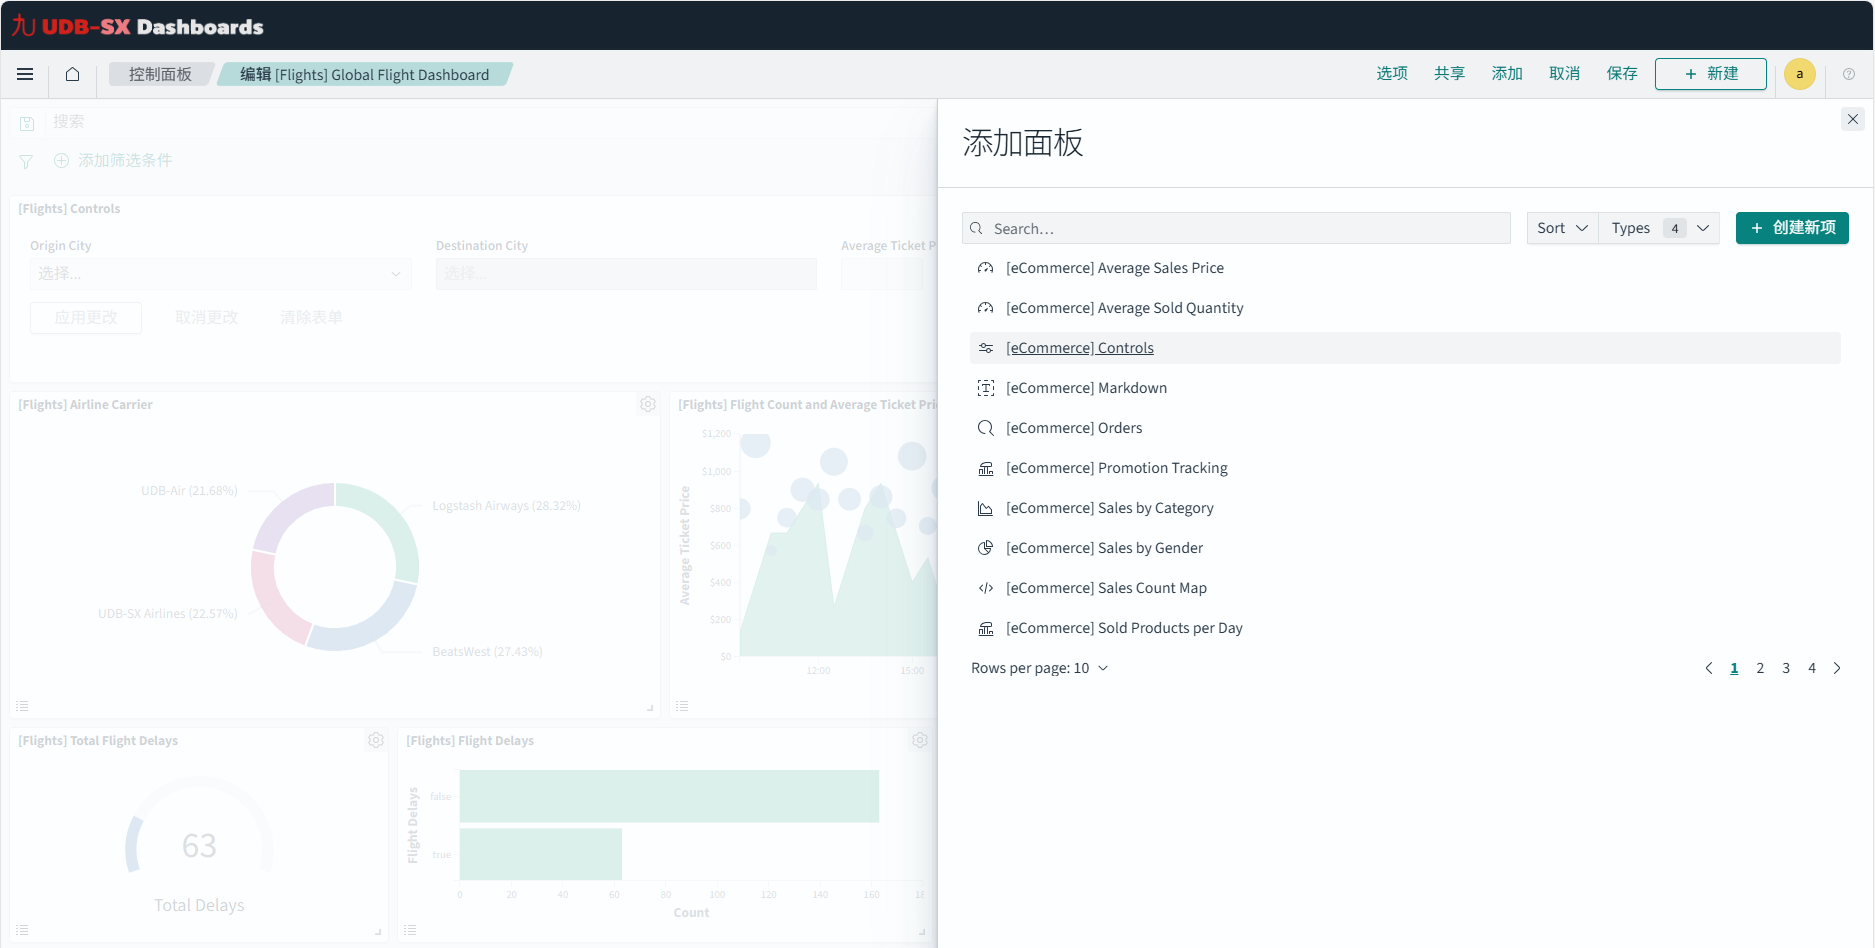Open user avatar menu

[1799, 74]
